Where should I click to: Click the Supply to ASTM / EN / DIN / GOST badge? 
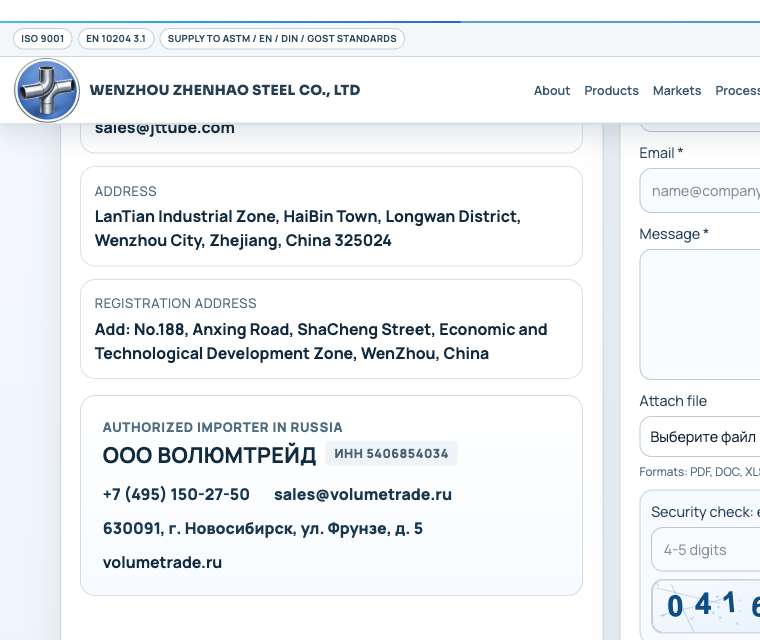click(282, 39)
